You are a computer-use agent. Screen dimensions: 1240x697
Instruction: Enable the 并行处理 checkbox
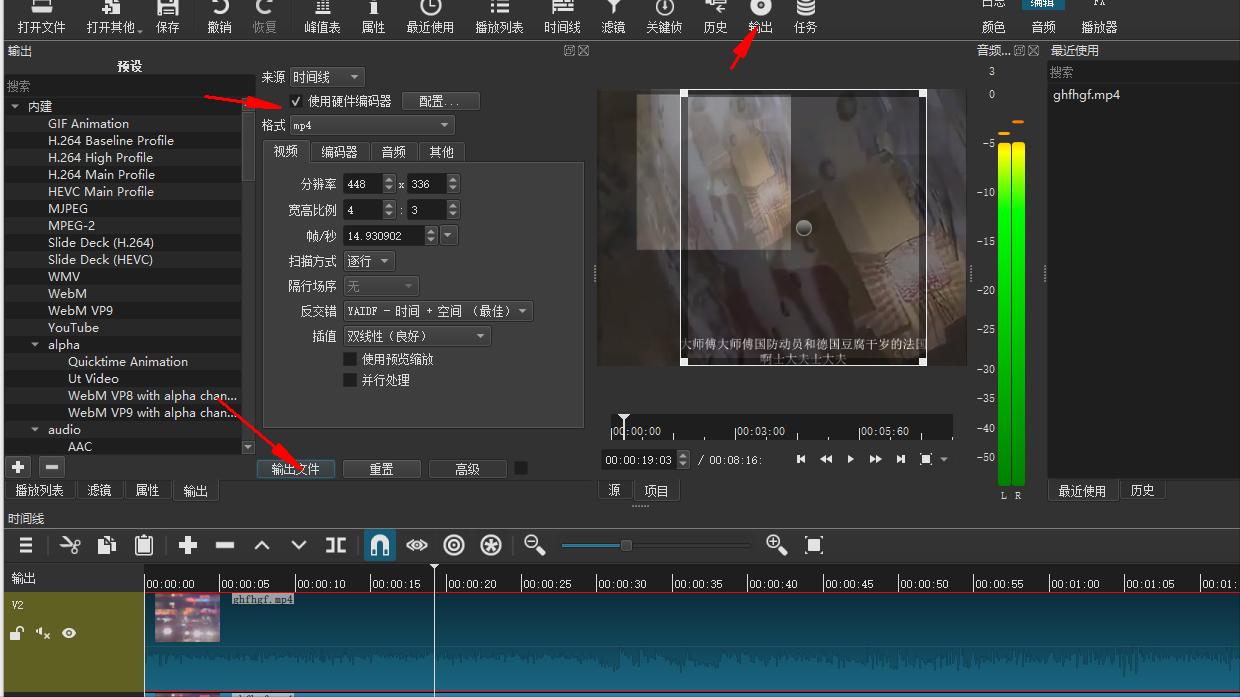tap(349, 380)
